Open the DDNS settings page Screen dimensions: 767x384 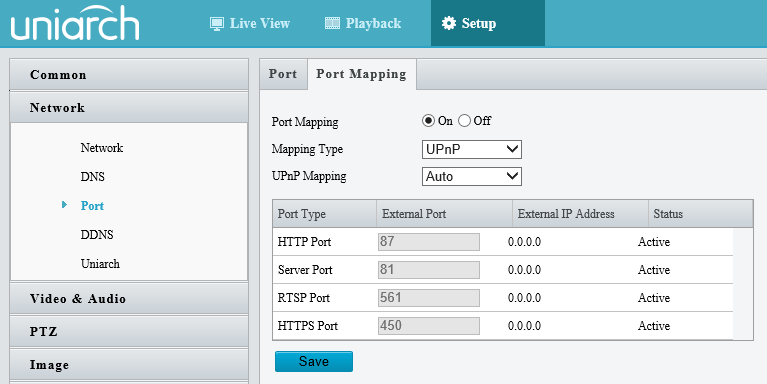click(97, 234)
